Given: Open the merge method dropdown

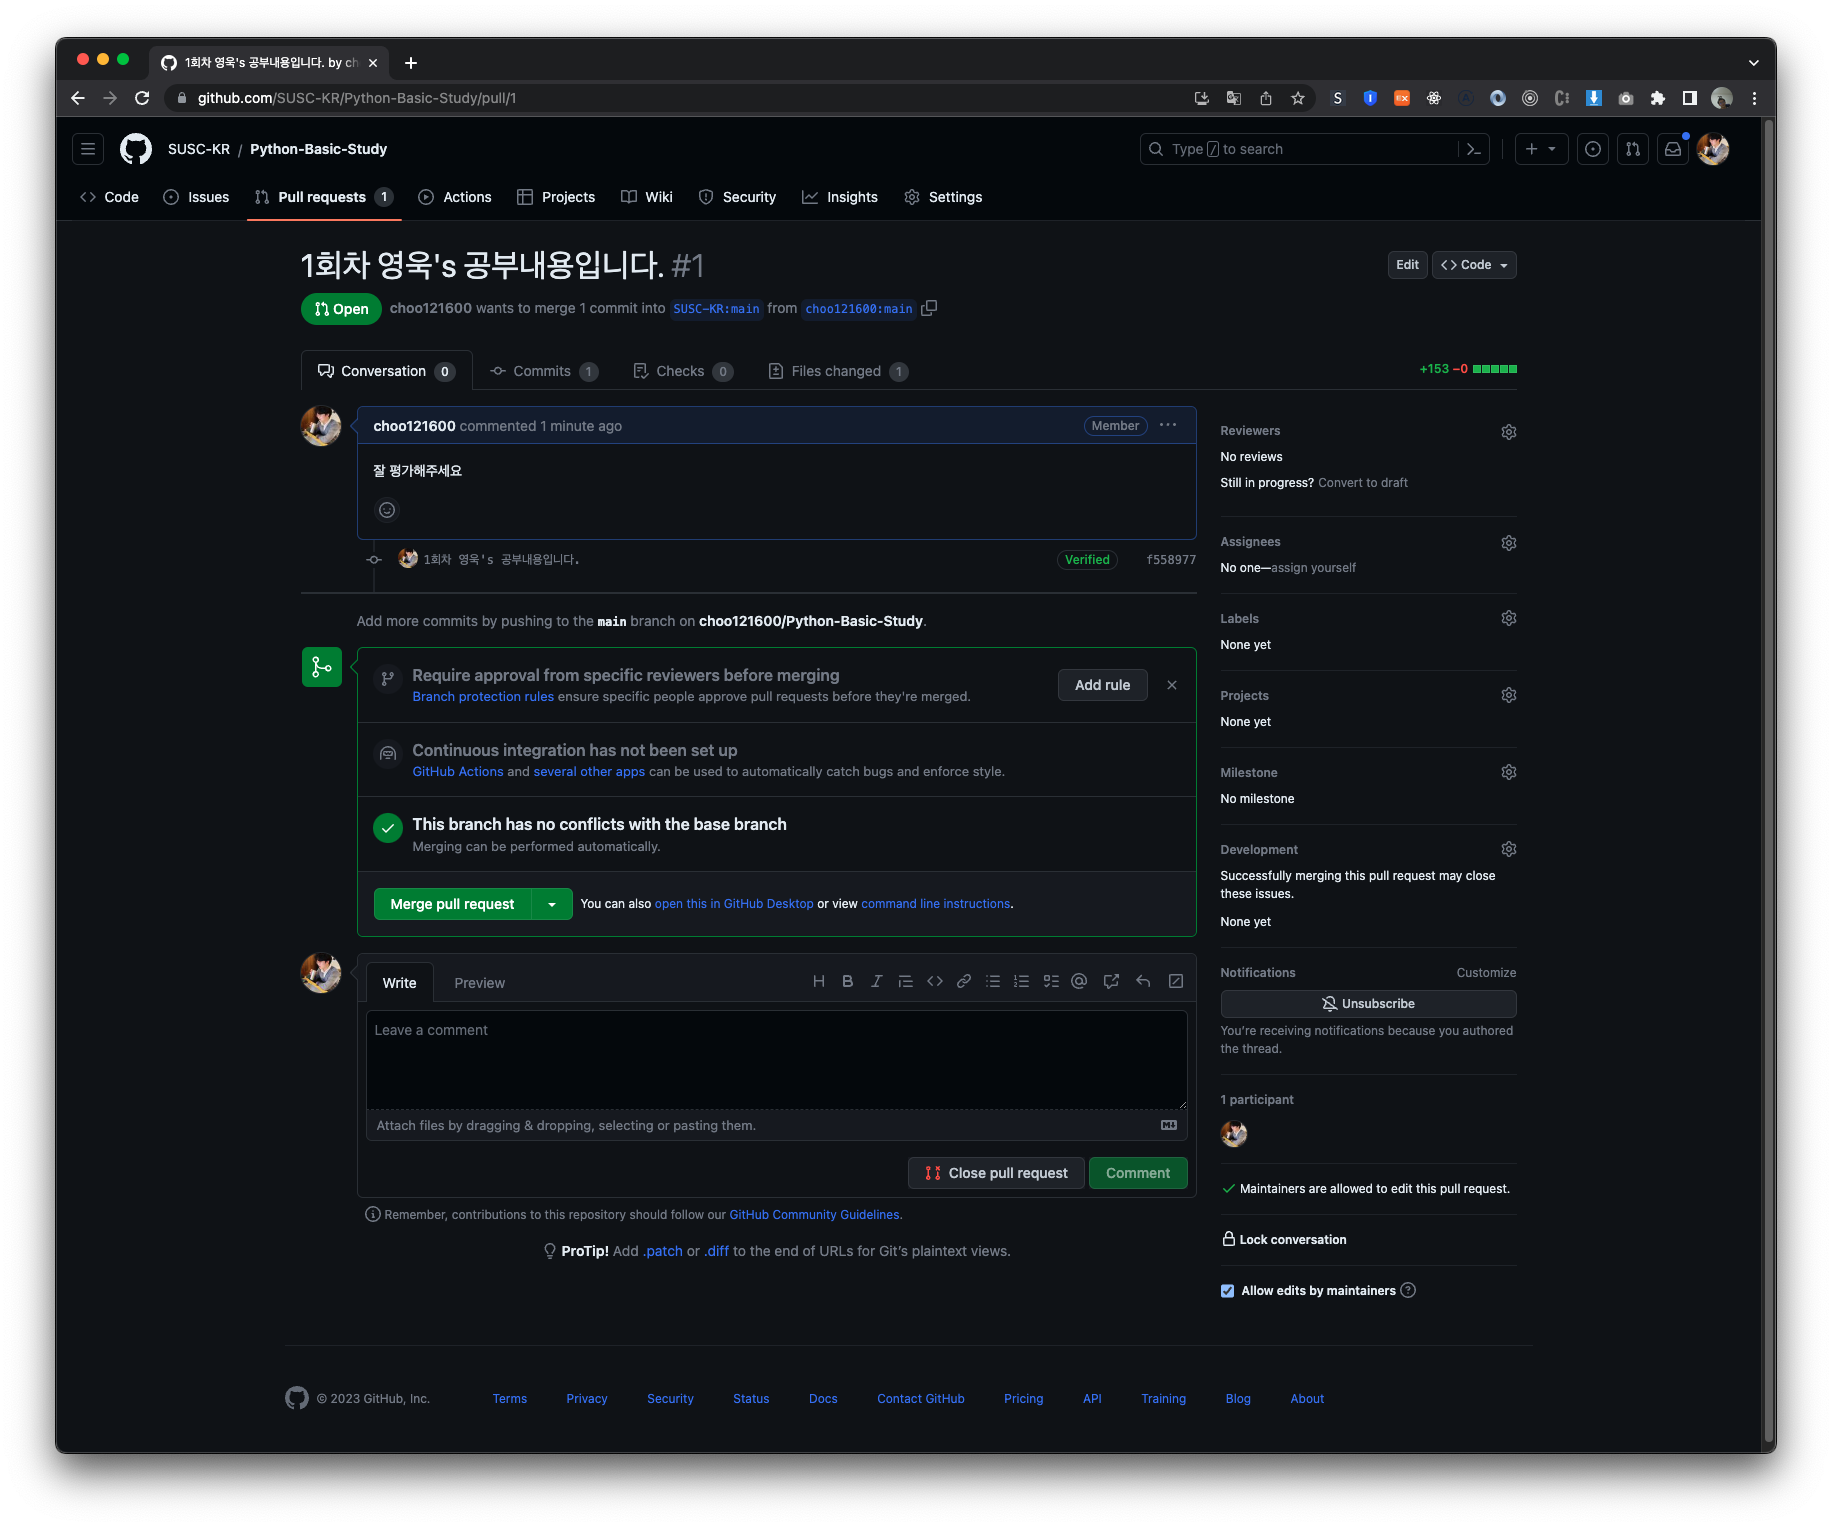Looking at the screenshot, I should (551, 903).
